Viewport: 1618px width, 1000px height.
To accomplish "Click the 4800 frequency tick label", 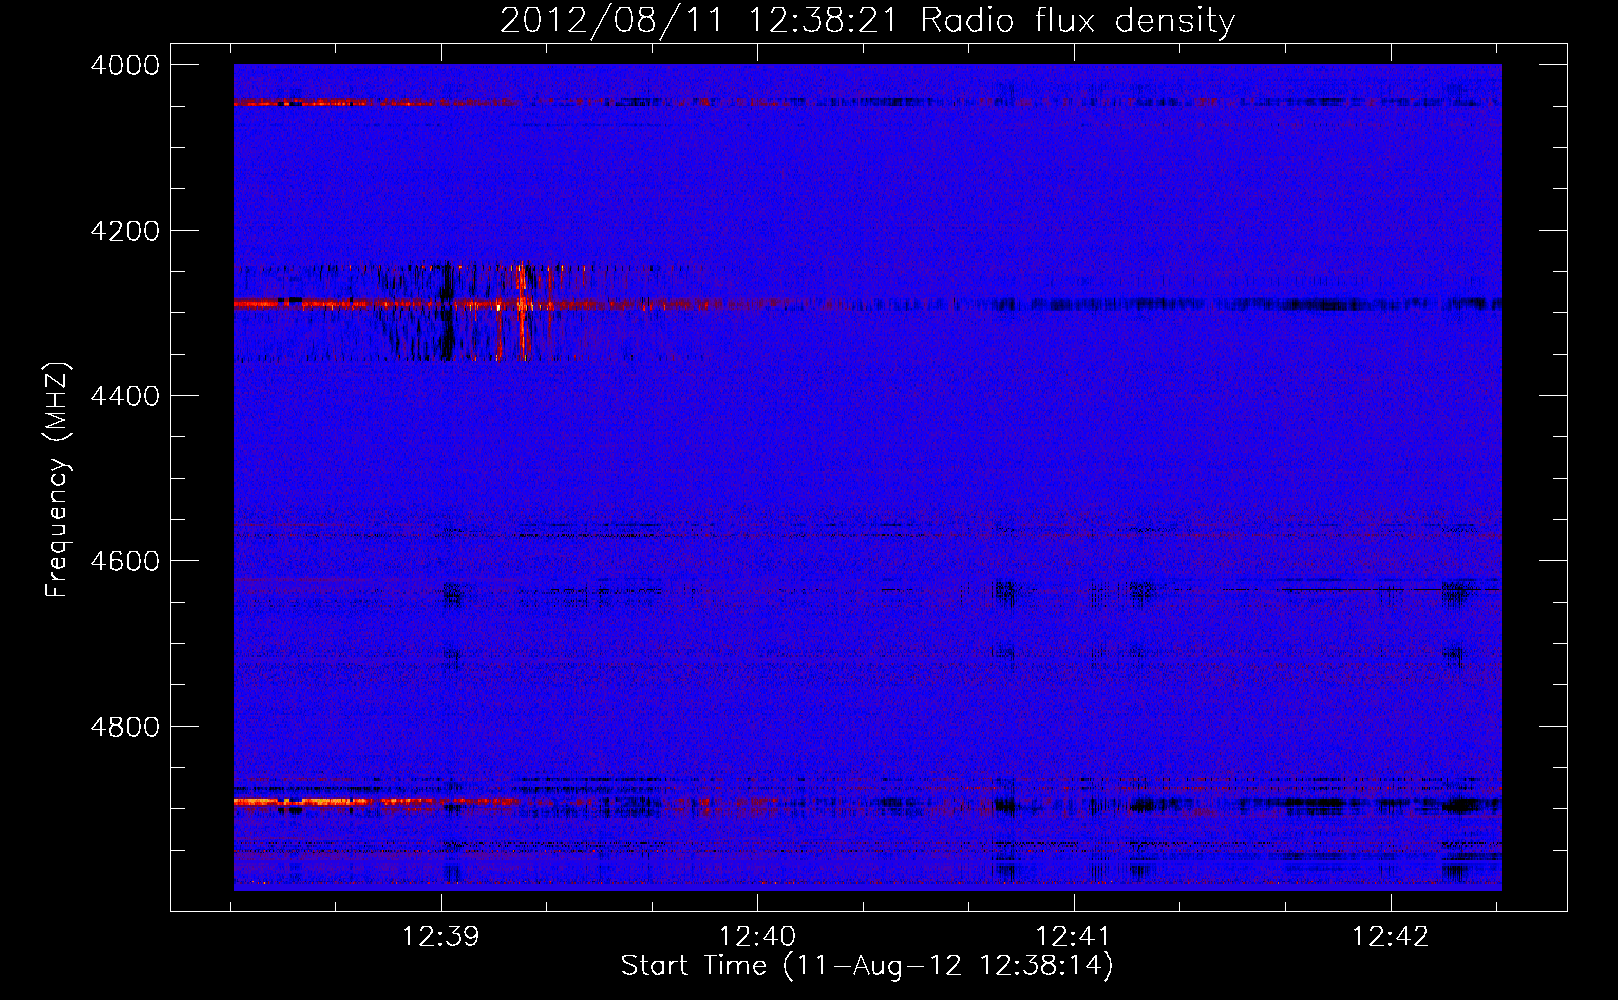I will (125, 726).
